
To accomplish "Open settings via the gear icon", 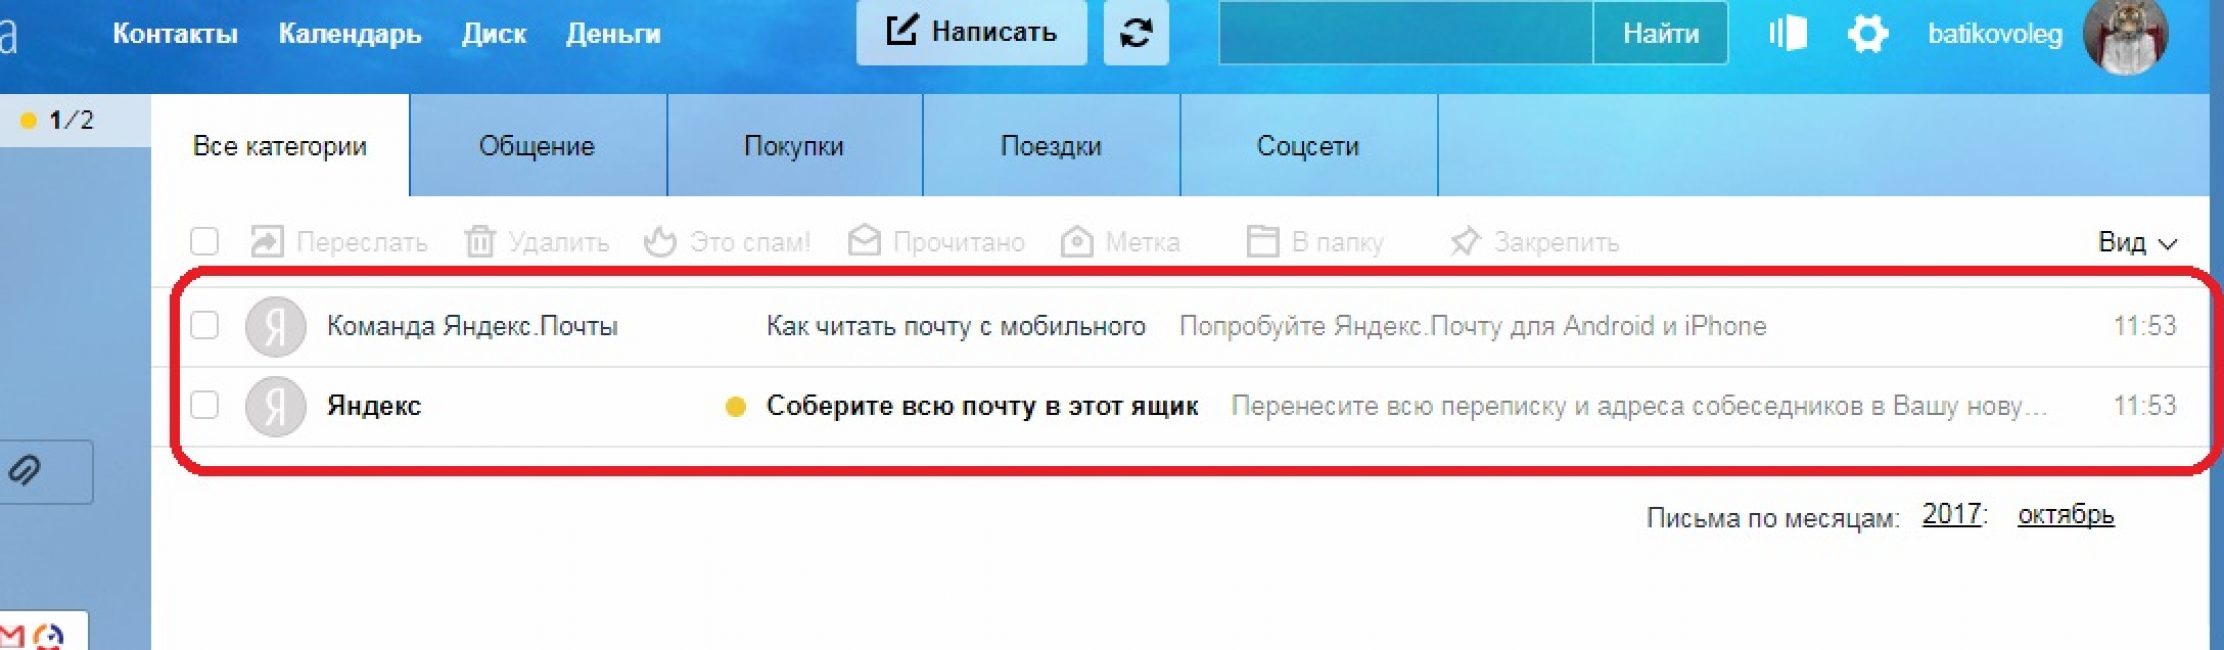I will coord(1867,33).
